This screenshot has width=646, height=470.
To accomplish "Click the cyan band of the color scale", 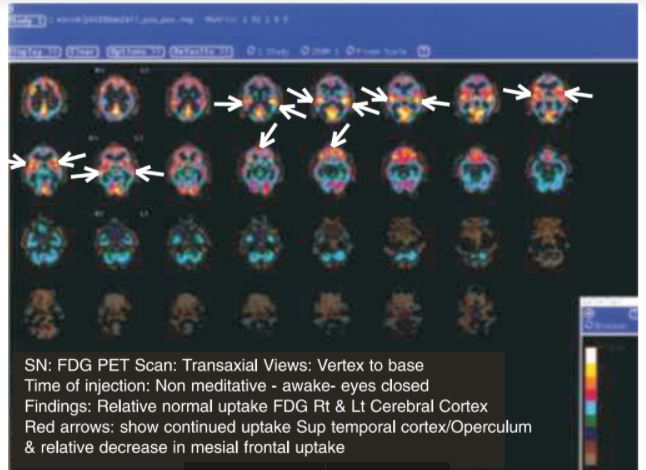I will pyautogui.click(x=591, y=408).
